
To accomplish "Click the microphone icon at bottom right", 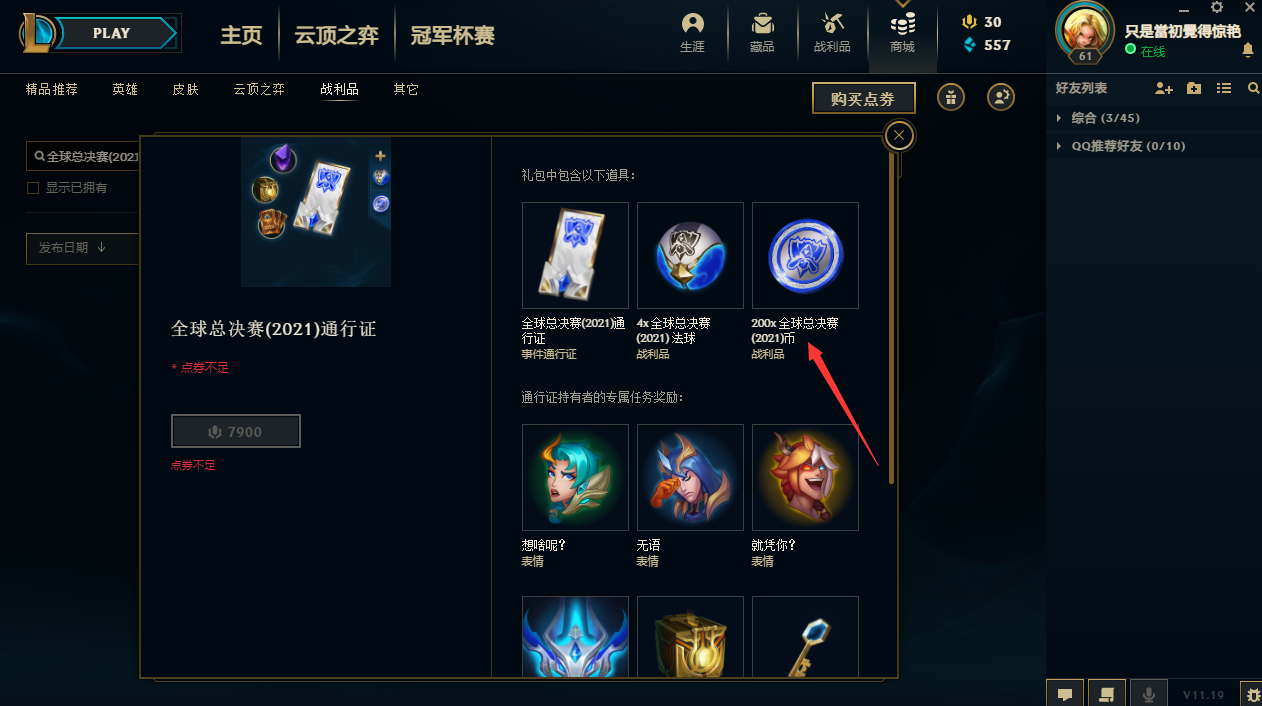I will point(1148,693).
